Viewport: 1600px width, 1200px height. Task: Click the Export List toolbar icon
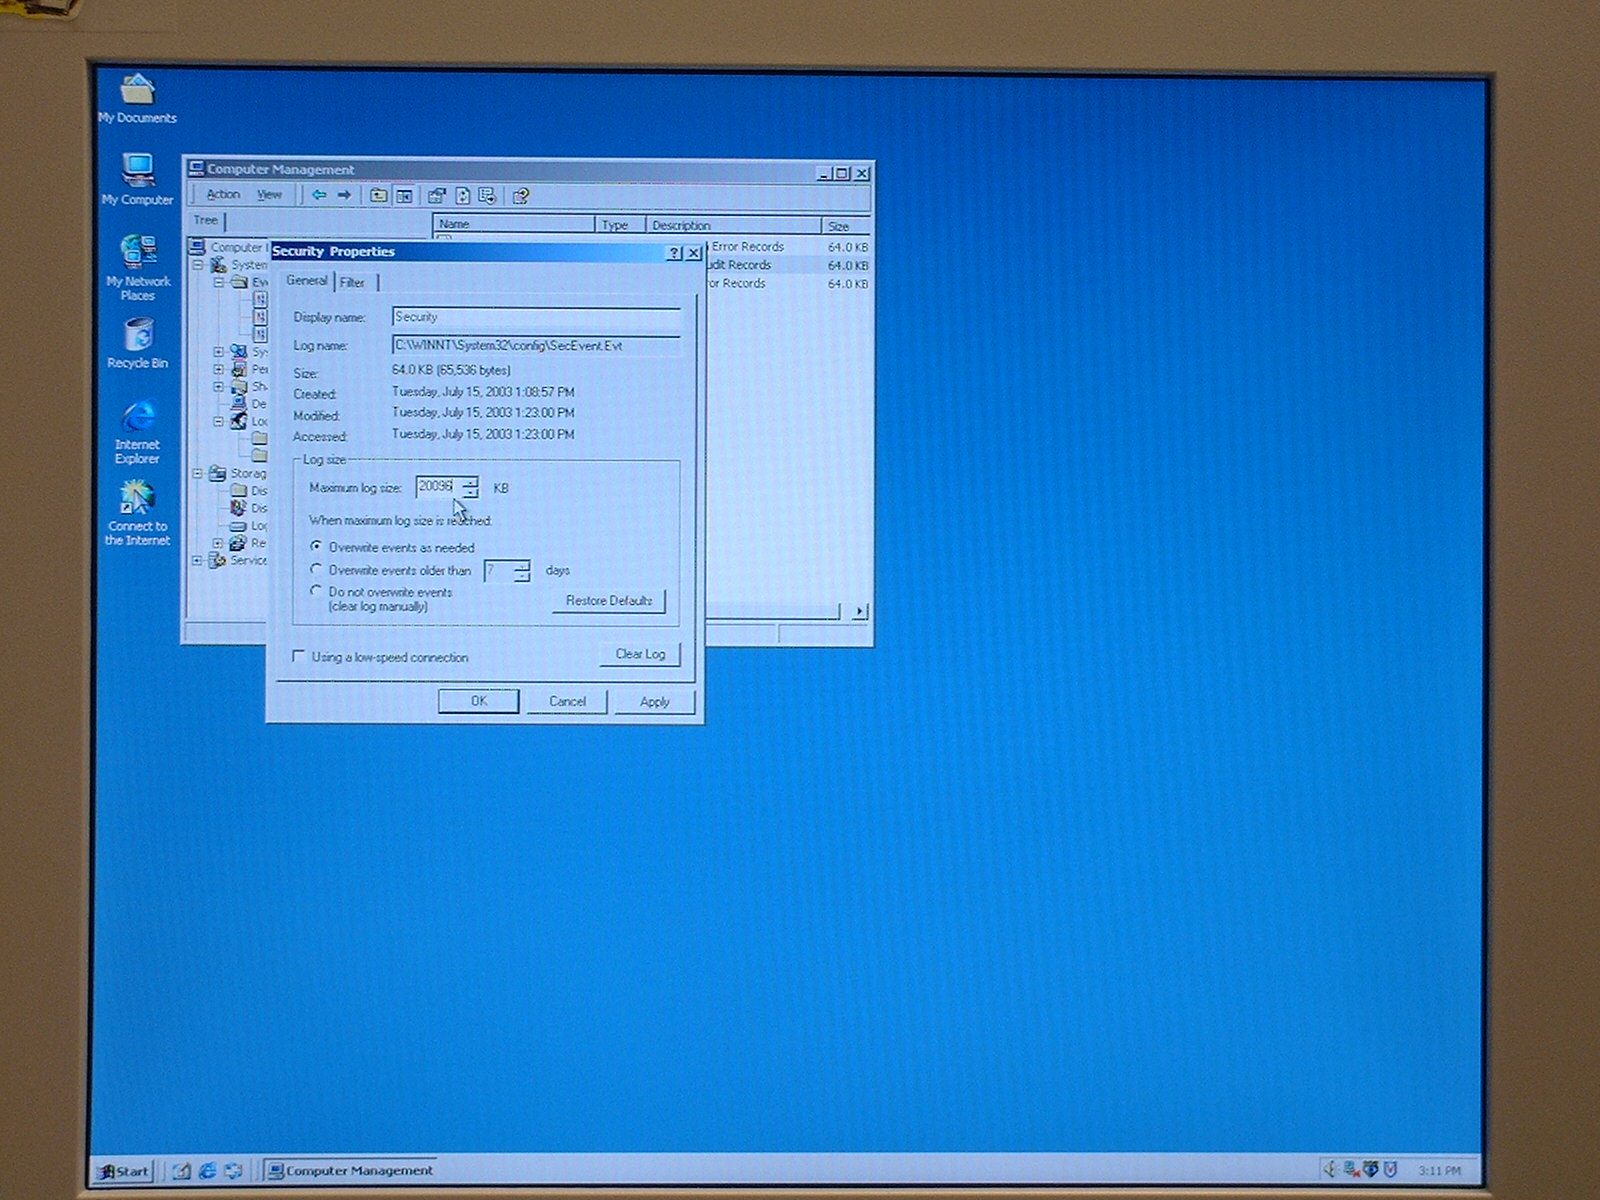pos(487,196)
